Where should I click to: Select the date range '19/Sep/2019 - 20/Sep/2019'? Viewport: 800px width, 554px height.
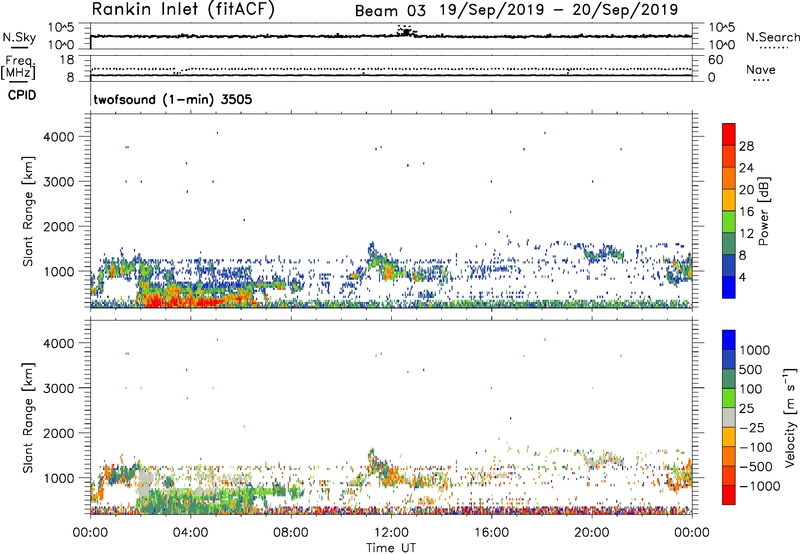559,10
